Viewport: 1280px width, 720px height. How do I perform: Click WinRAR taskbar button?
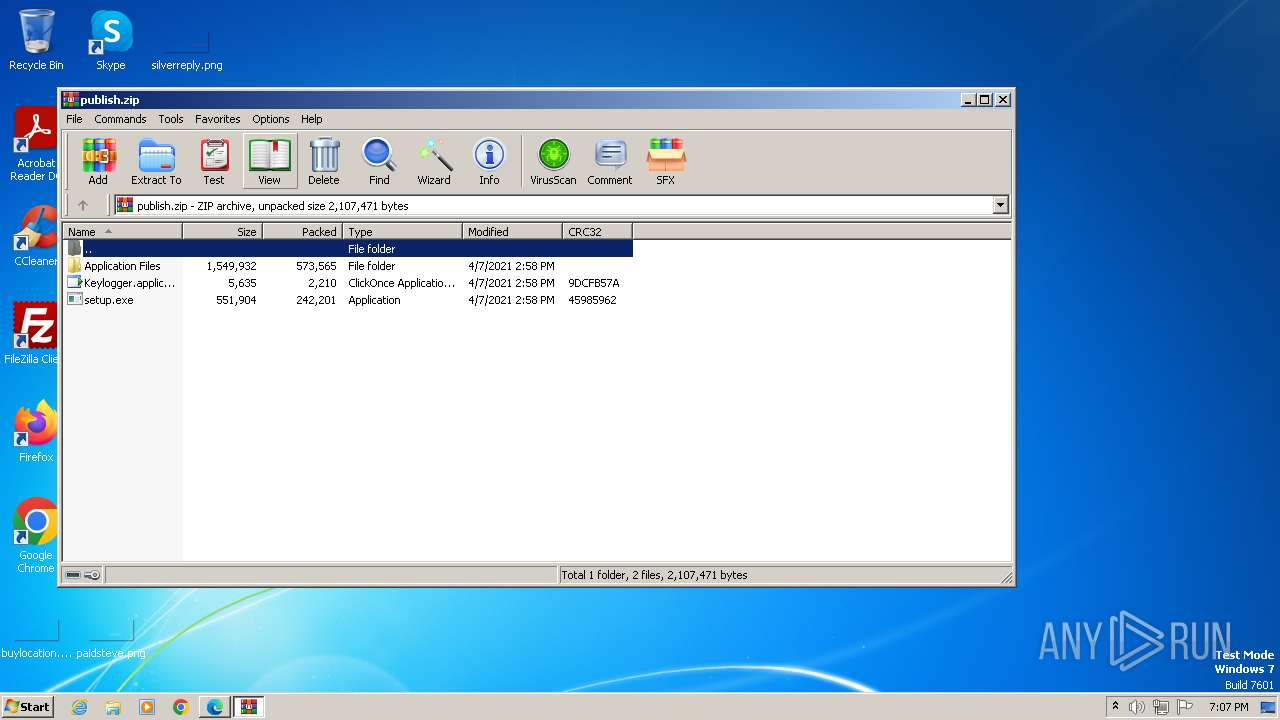coord(249,707)
